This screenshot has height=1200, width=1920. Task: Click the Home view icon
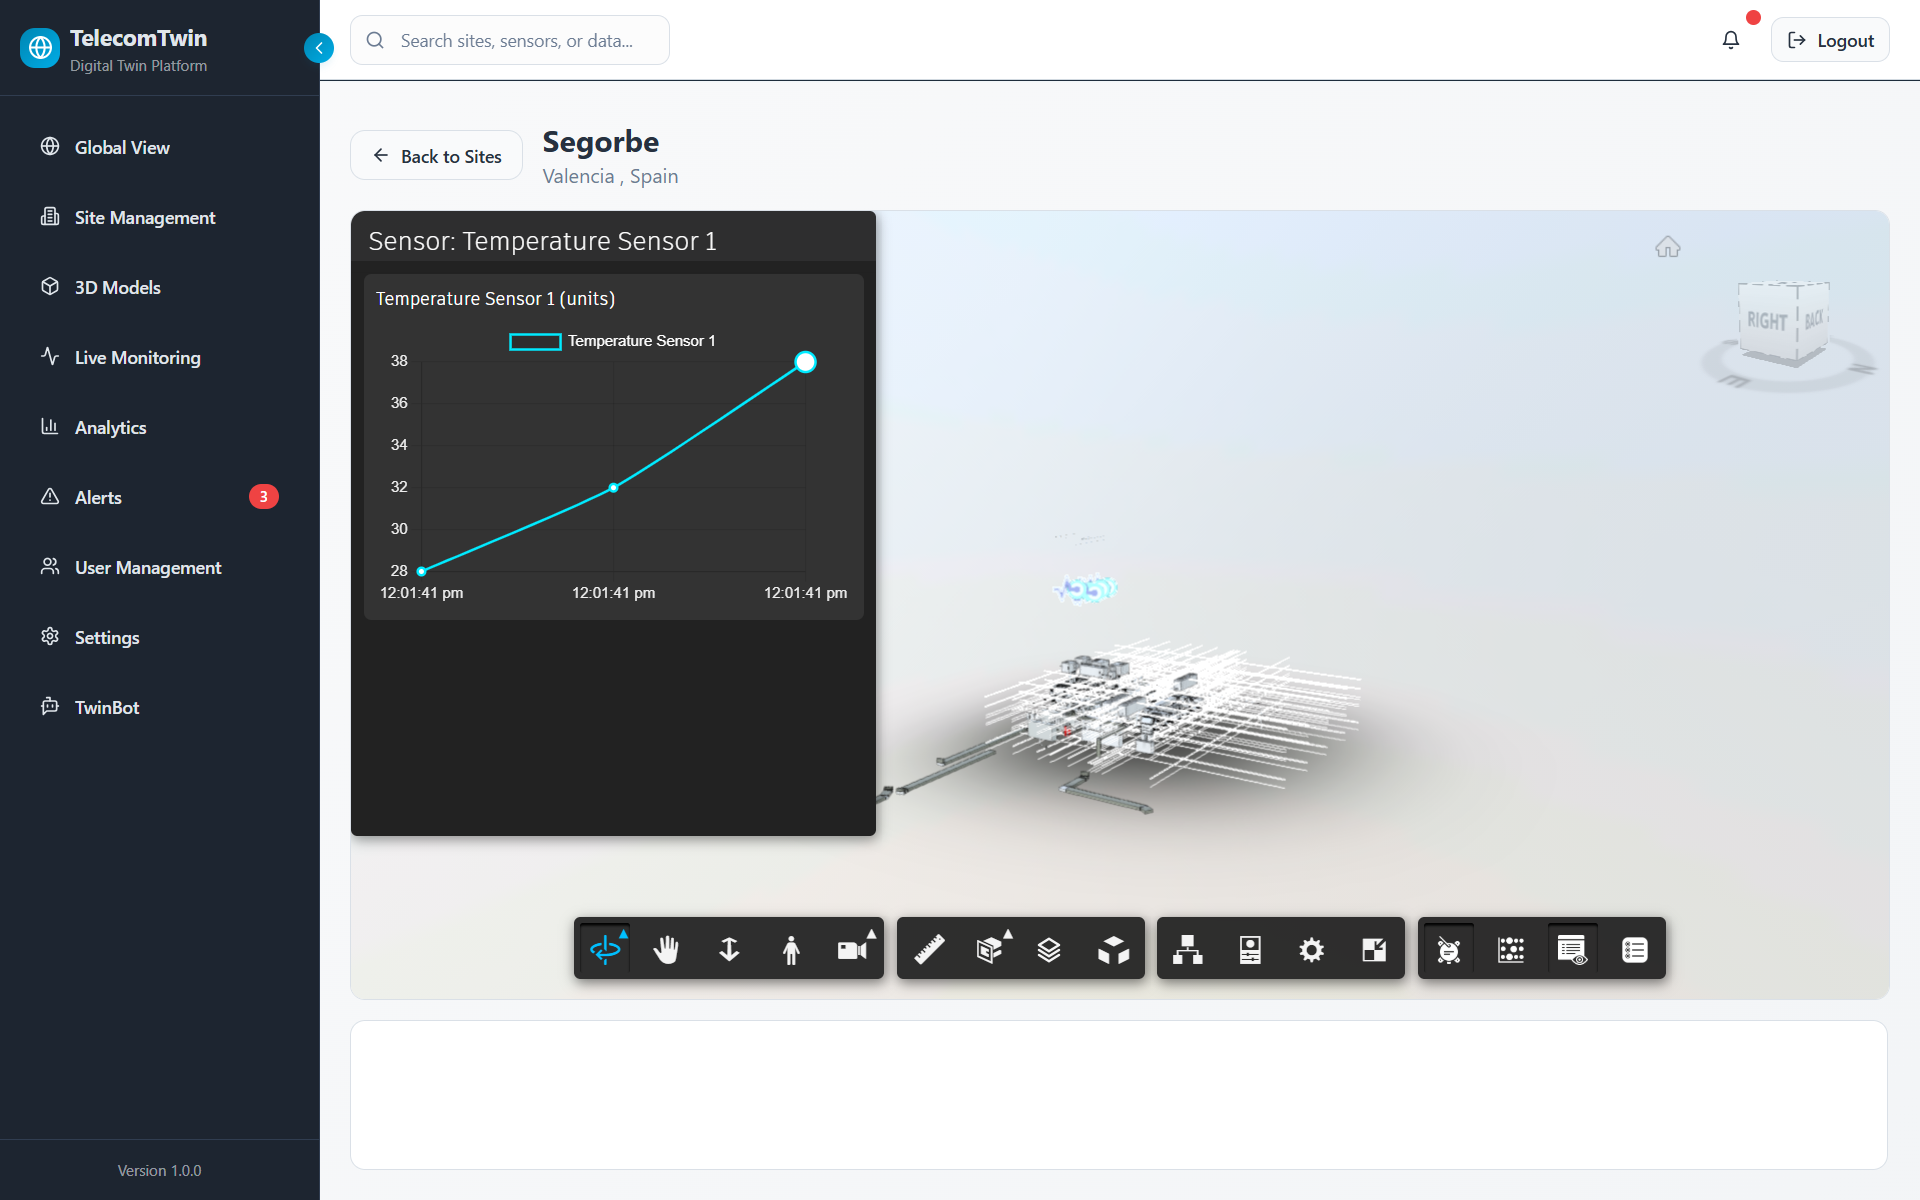pyautogui.click(x=1667, y=247)
